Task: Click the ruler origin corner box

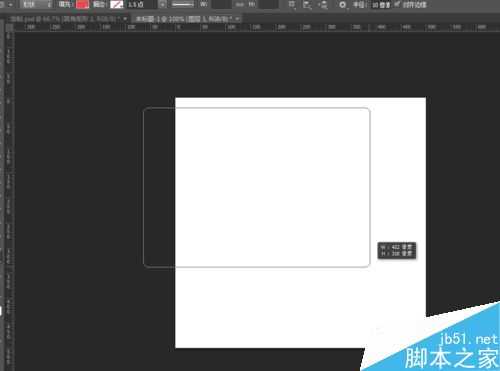Action: click(10, 27)
